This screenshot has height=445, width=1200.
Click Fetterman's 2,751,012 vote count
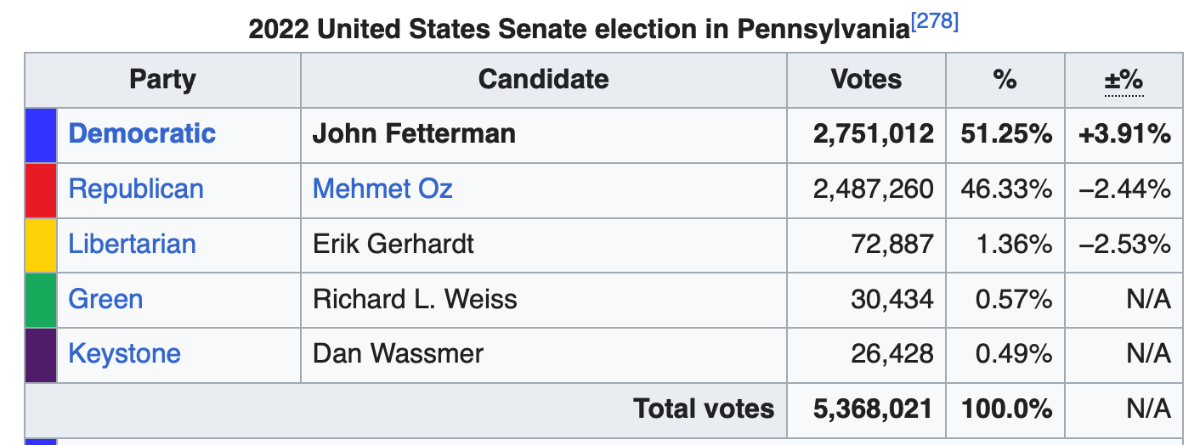[x=873, y=134]
